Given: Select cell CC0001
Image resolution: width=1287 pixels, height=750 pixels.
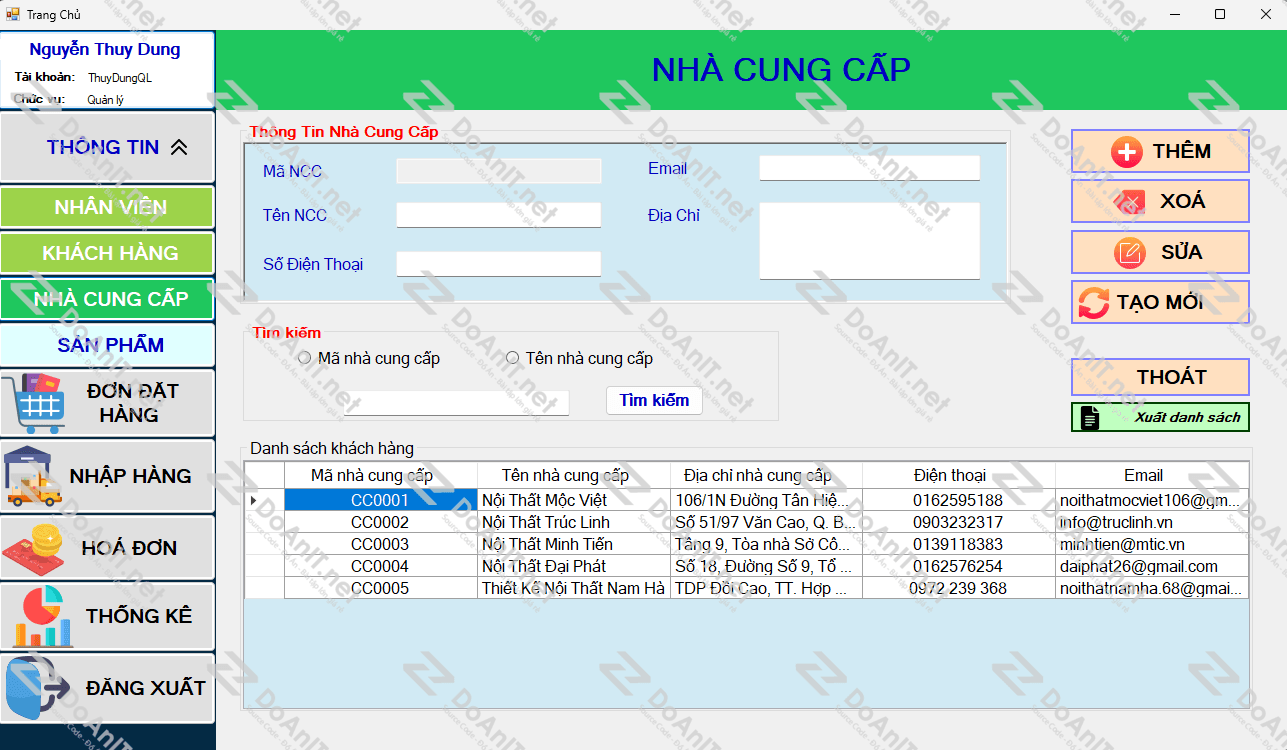Looking at the screenshot, I should [x=381, y=500].
